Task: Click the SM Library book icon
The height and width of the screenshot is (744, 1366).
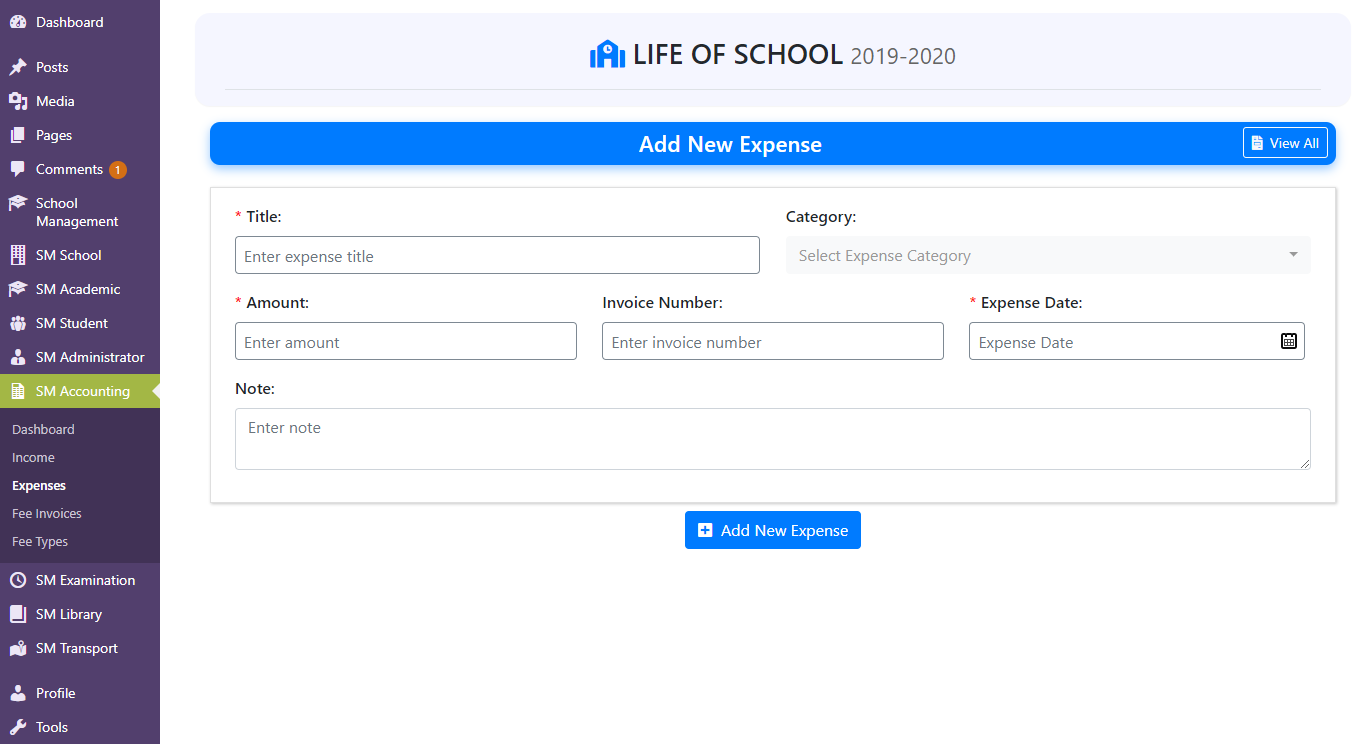Action: click(x=18, y=614)
